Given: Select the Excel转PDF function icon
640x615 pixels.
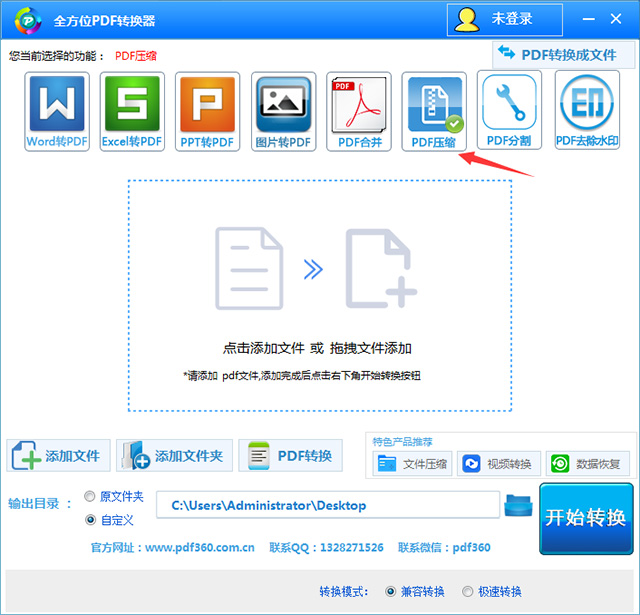Looking at the screenshot, I should (132, 111).
